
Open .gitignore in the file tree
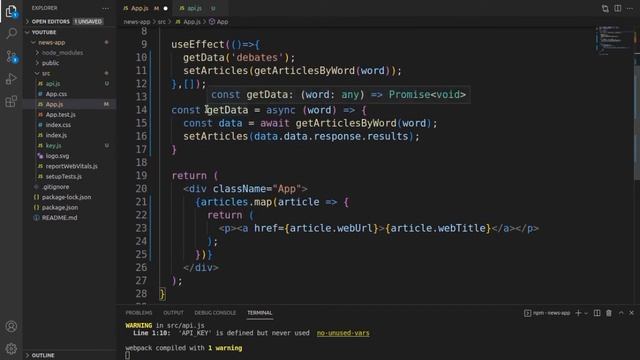[69, 187]
